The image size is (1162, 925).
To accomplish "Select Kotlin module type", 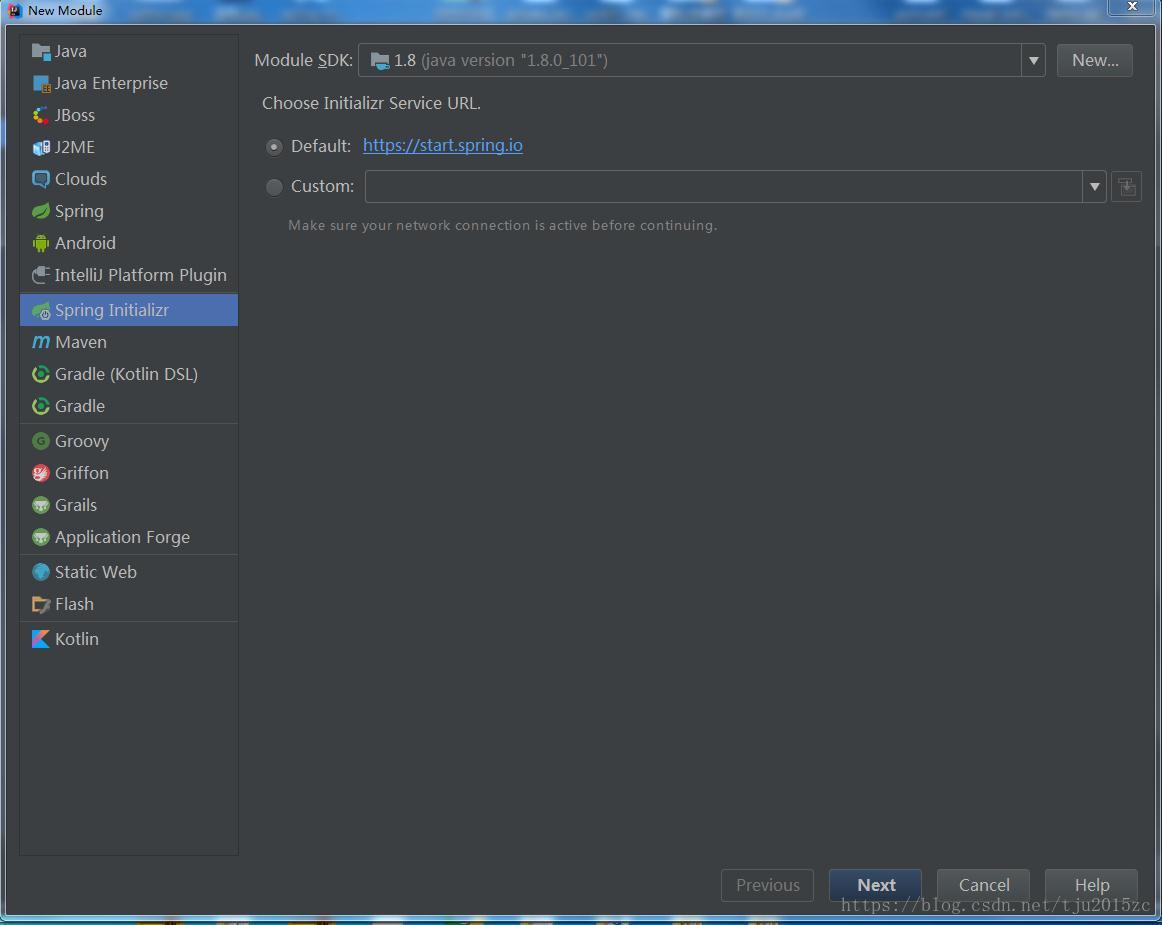I will click(129, 639).
